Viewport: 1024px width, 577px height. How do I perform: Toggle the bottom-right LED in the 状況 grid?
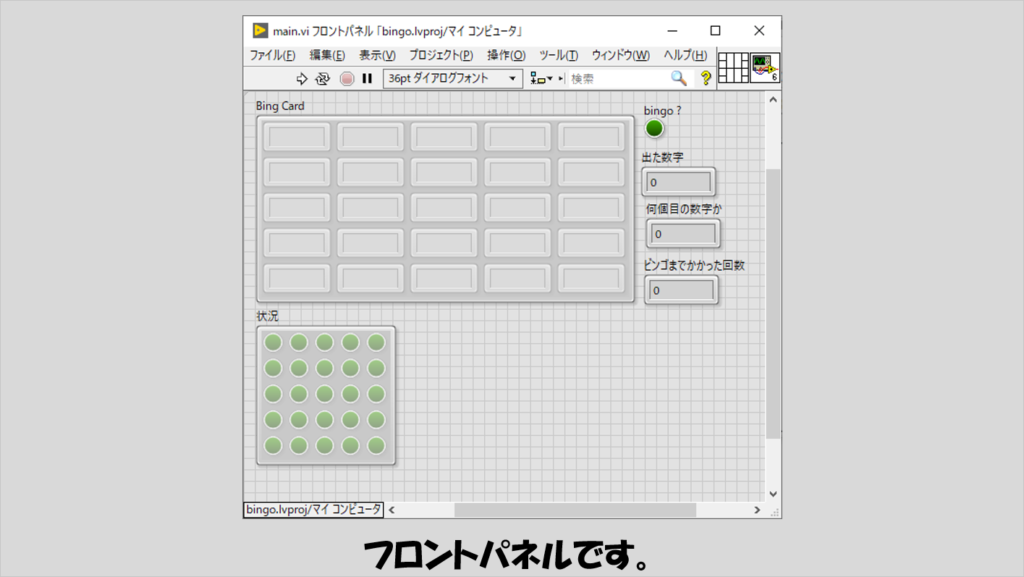pyautogui.click(x=376, y=445)
